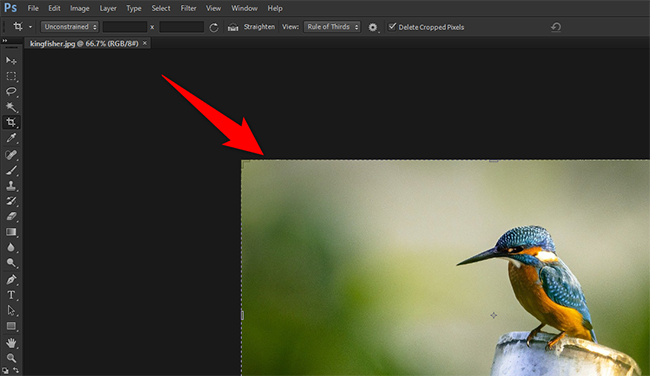Viewport: 650px width, 376px height.
Task: Toggle Delete Cropped Pixels checkbox
Action: 392,27
